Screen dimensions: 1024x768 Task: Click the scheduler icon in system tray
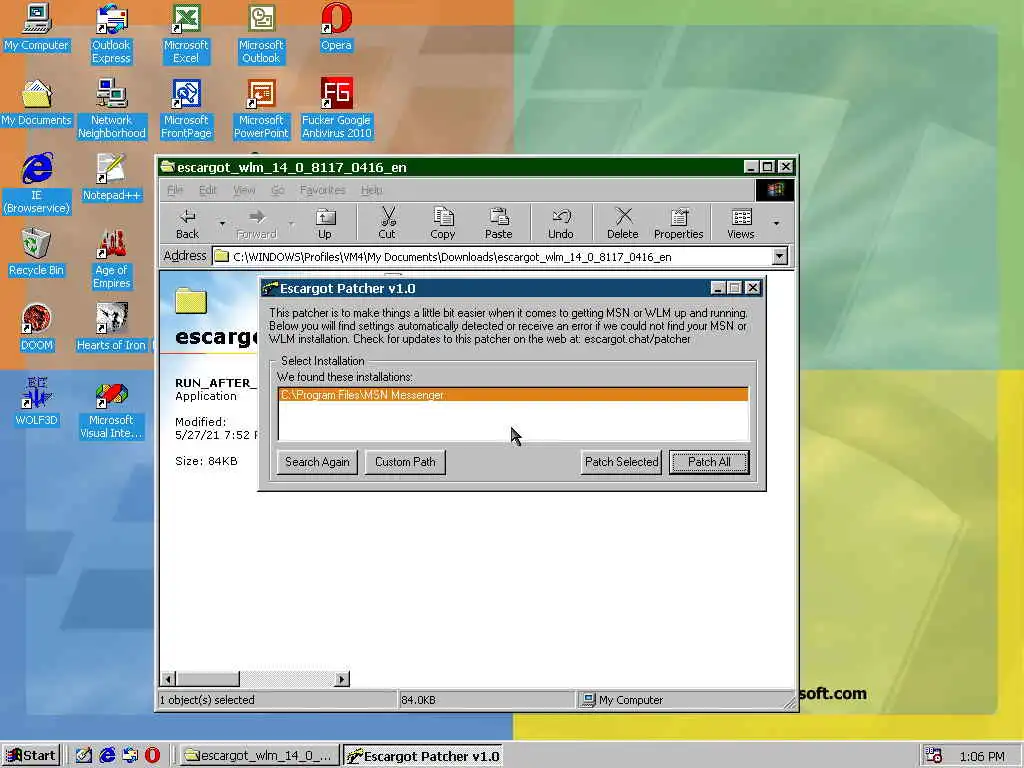point(933,756)
